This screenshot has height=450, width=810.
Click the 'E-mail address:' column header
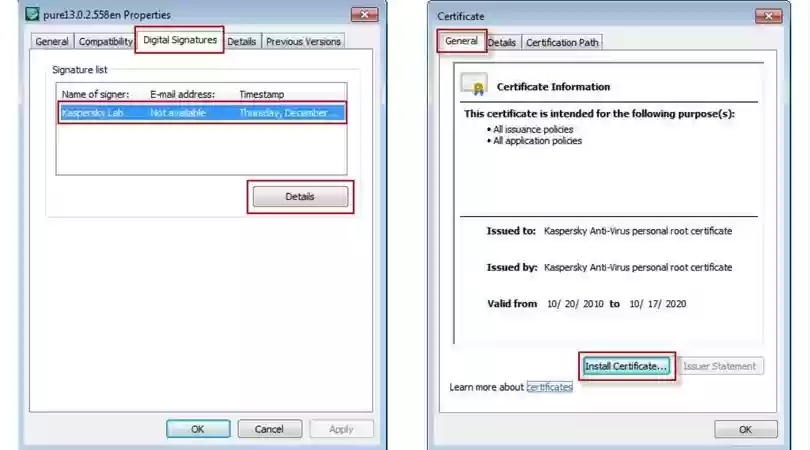[182, 95]
